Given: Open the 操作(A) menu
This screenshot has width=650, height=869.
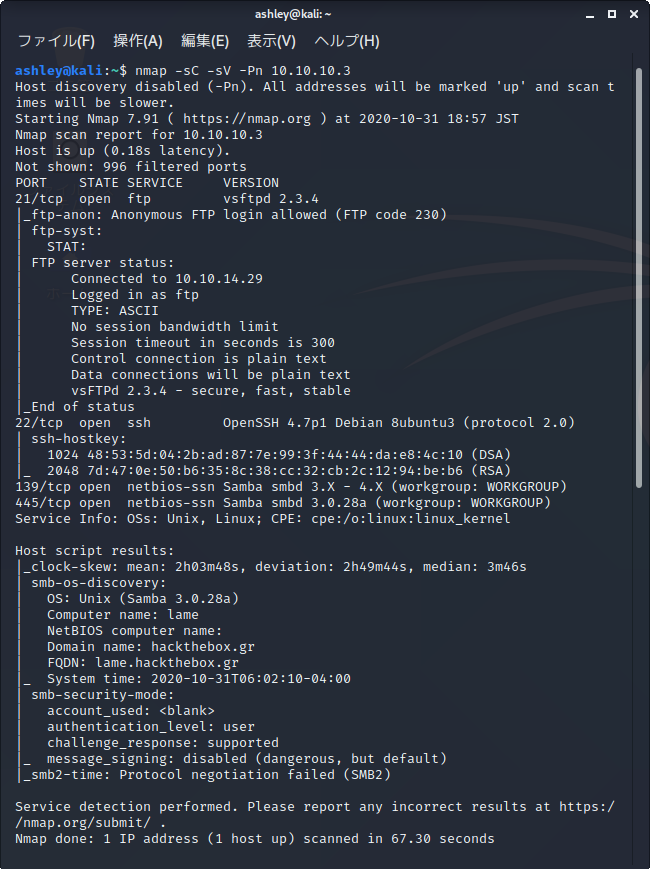Looking at the screenshot, I should [x=136, y=41].
